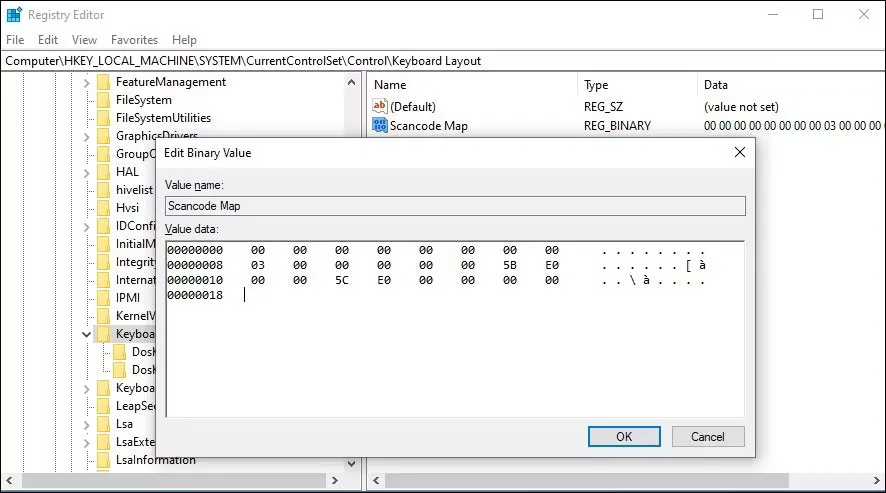This screenshot has width=886, height=493.
Task: Select the LeapSecondInformation folder icon
Action: [x=103, y=406]
